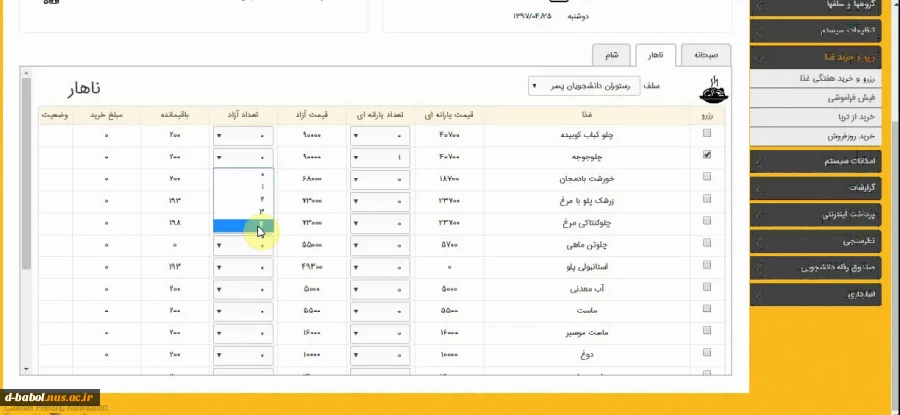Click the food name زرشک پلو با مرغ
This screenshot has width=900, height=415.
(x=587, y=201)
